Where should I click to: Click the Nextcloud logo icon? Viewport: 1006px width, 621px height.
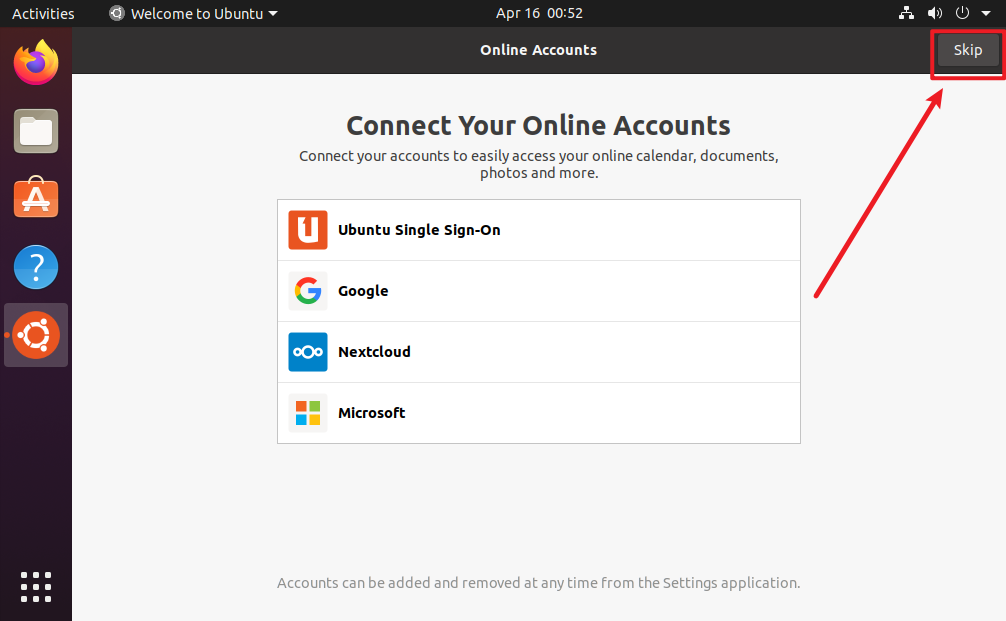coord(308,352)
